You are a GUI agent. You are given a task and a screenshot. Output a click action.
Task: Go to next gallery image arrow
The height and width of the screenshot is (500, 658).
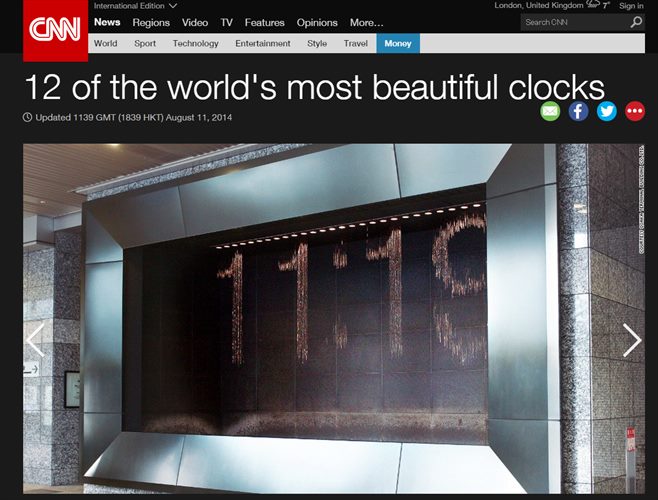pyautogui.click(x=632, y=340)
